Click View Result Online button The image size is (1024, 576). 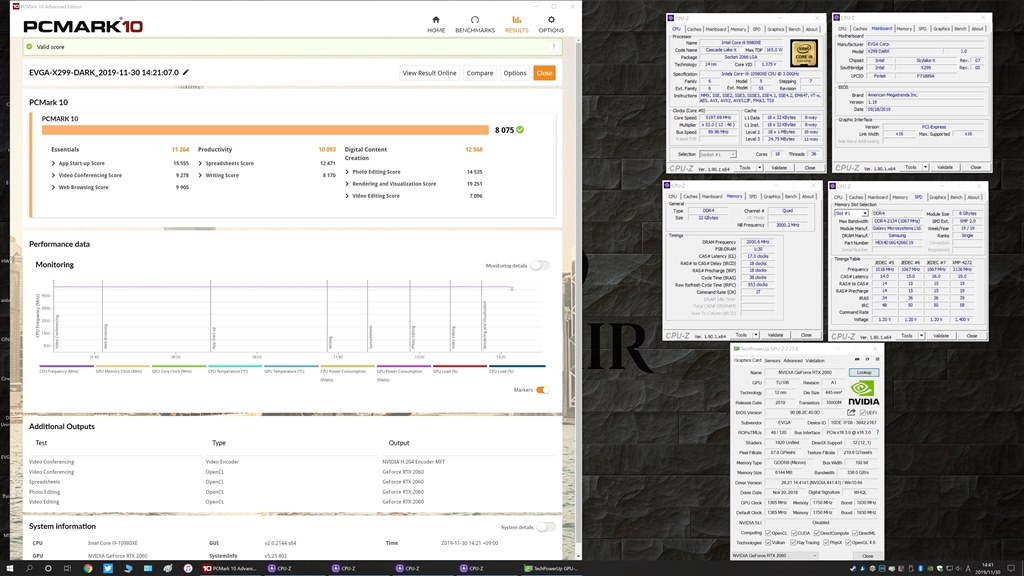click(429, 72)
